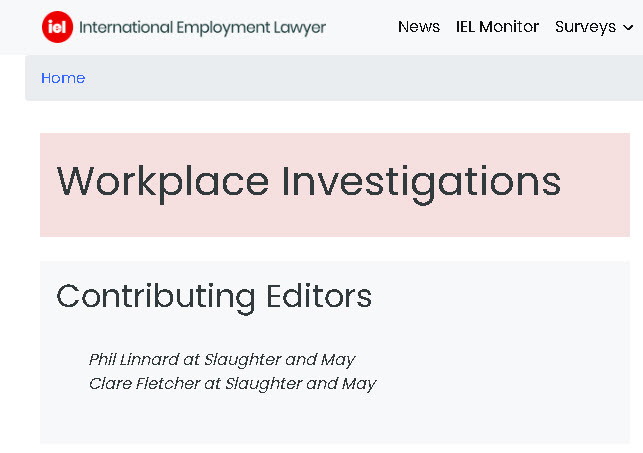Select Clare Fletcher at Slaughter and May

(x=233, y=384)
